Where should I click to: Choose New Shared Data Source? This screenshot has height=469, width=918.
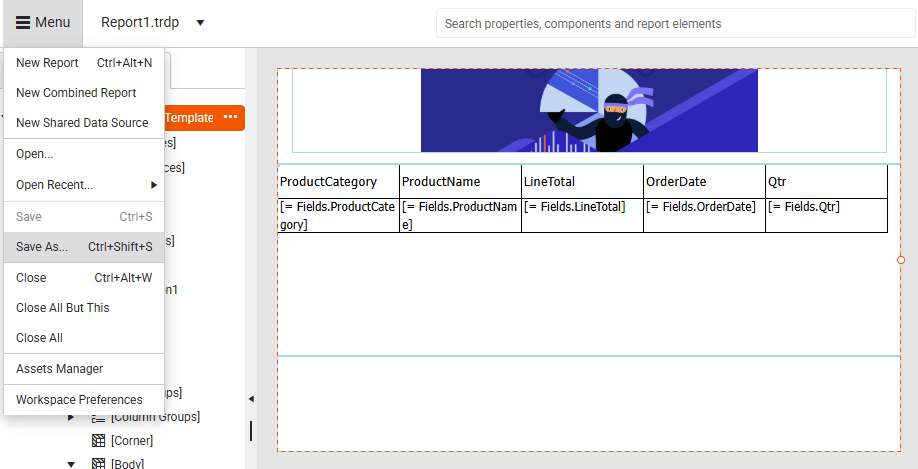82,123
